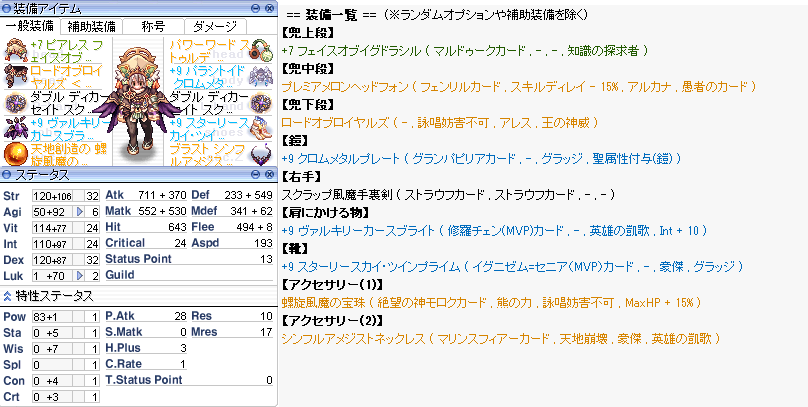808x407 pixels.
Task: Select the melon headphone mid-headgear icon
Action: click(x=261, y=51)
